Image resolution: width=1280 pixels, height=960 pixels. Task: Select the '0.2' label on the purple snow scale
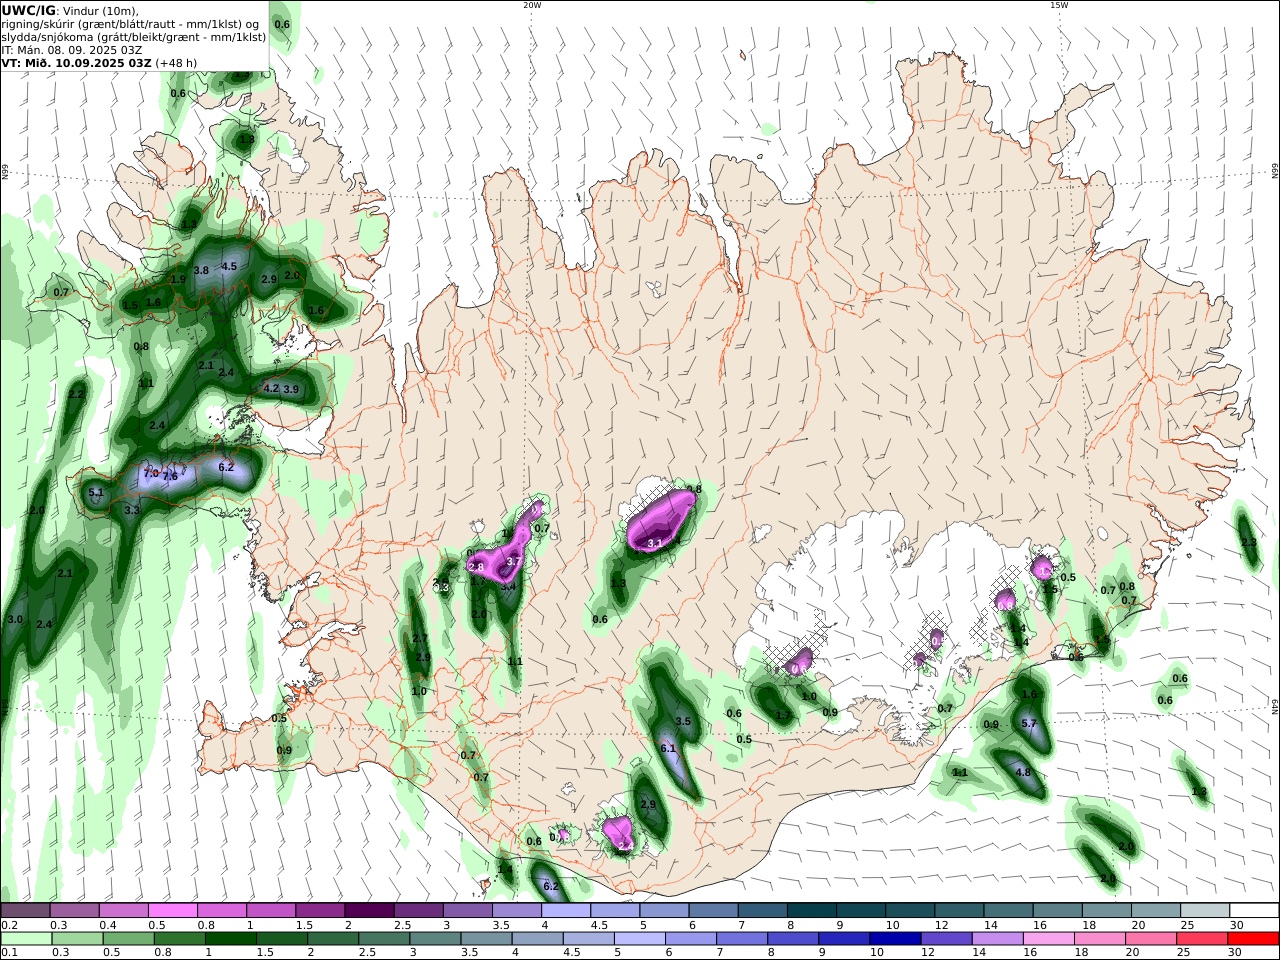9,925
